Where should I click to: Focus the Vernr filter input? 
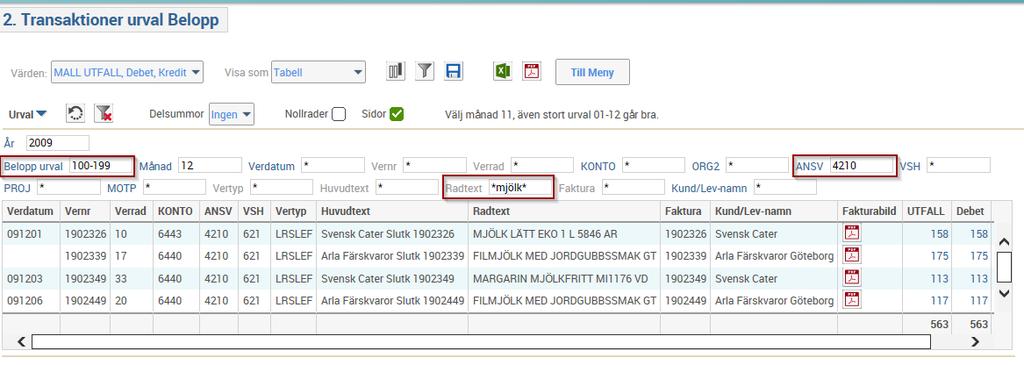434,165
